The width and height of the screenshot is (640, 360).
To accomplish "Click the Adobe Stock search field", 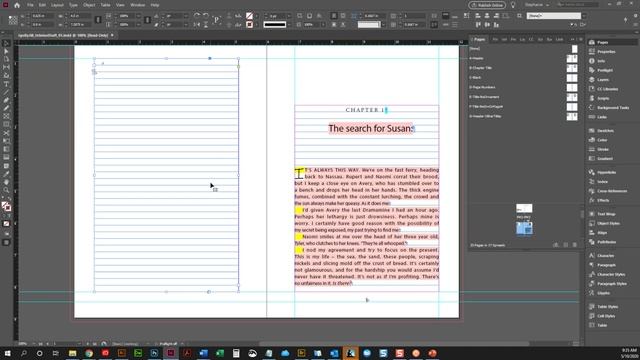I will [578, 4].
